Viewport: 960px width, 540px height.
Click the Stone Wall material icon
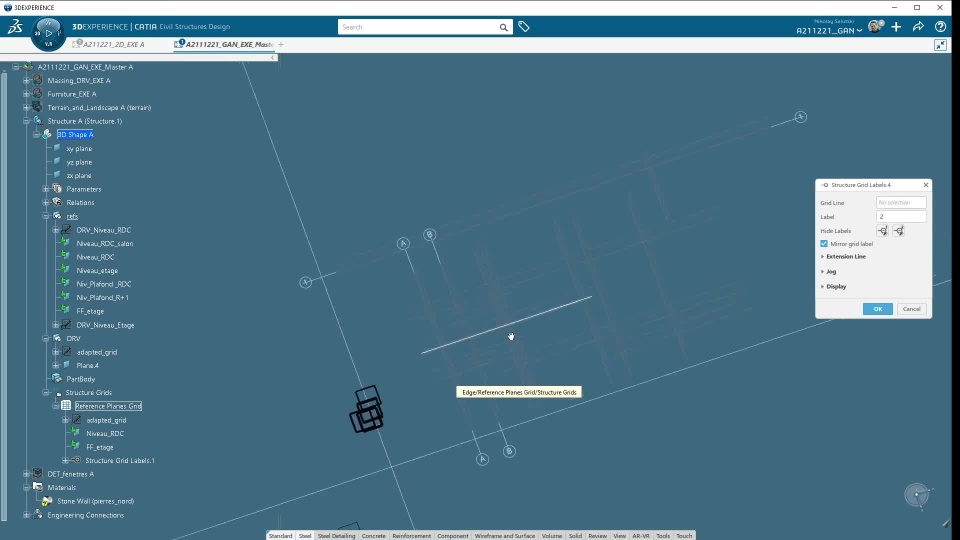coord(47,501)
